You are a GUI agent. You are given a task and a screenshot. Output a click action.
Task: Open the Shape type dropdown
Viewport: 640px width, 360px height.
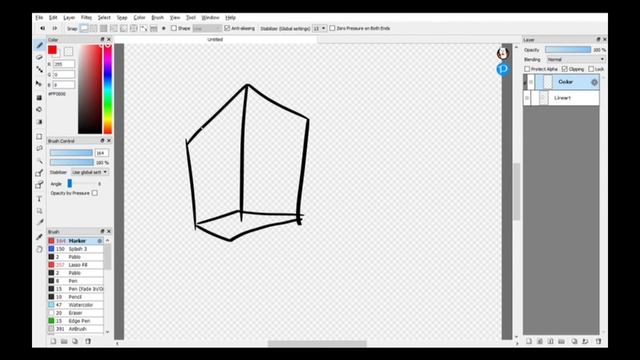tap(207, 28)
